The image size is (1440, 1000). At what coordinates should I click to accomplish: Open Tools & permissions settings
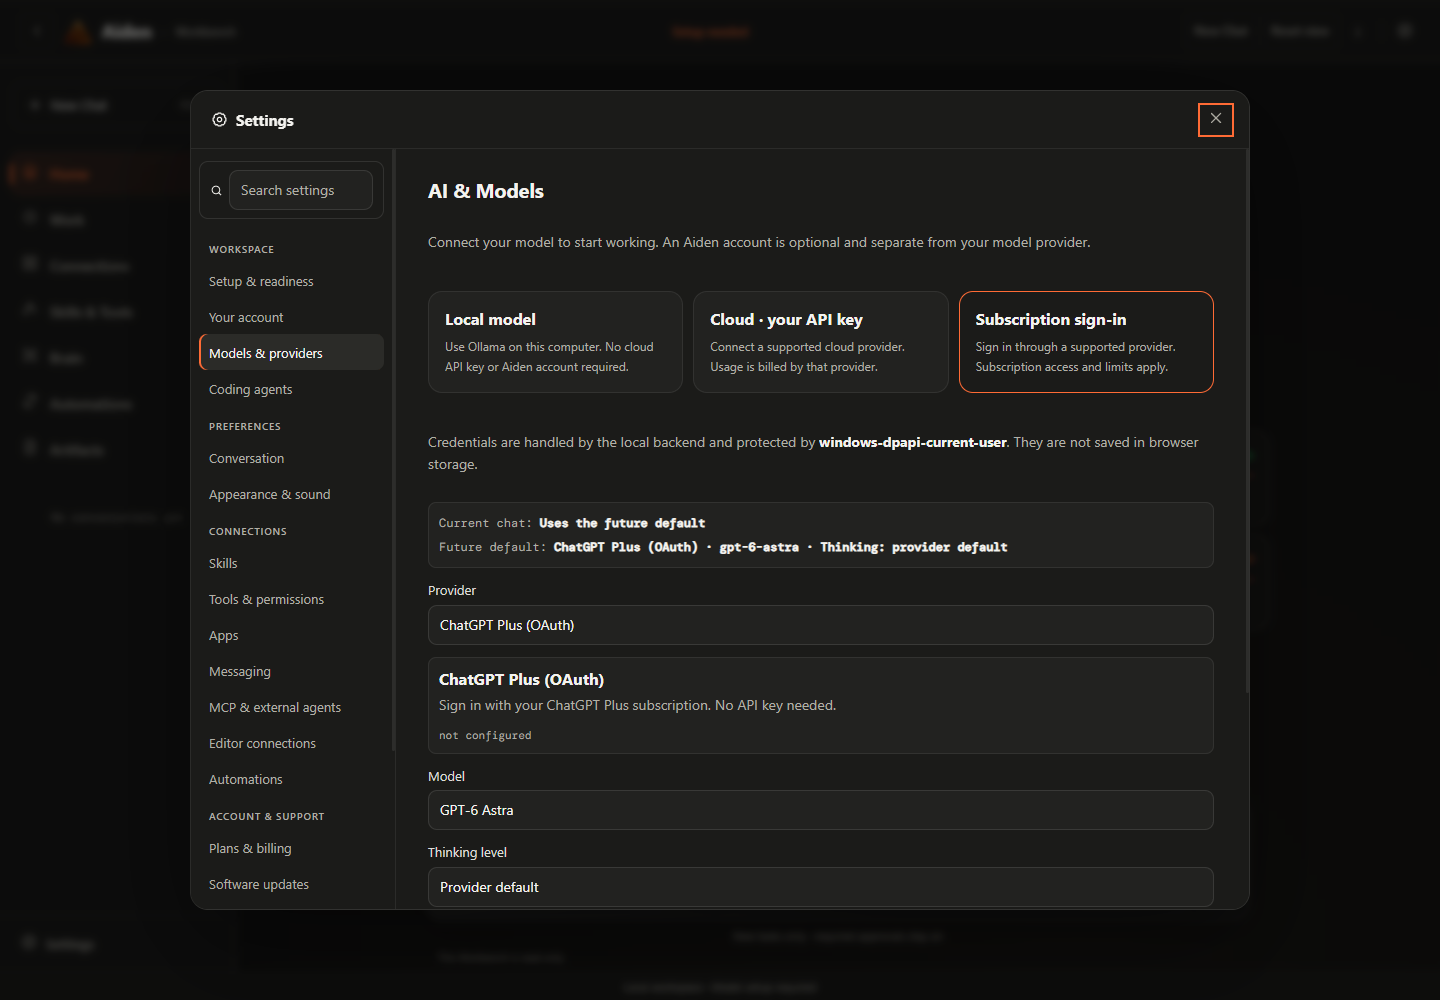click(x=292, y=600)
